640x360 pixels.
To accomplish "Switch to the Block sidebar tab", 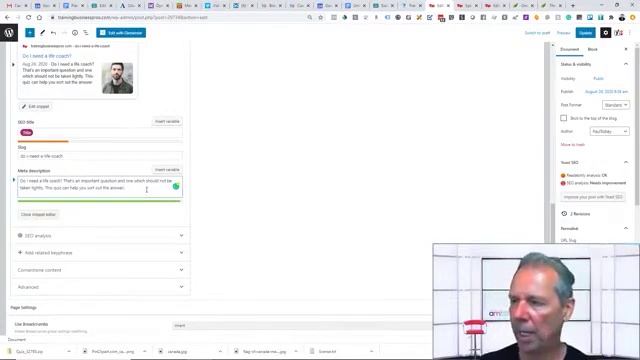I will [x=592, y=49].
